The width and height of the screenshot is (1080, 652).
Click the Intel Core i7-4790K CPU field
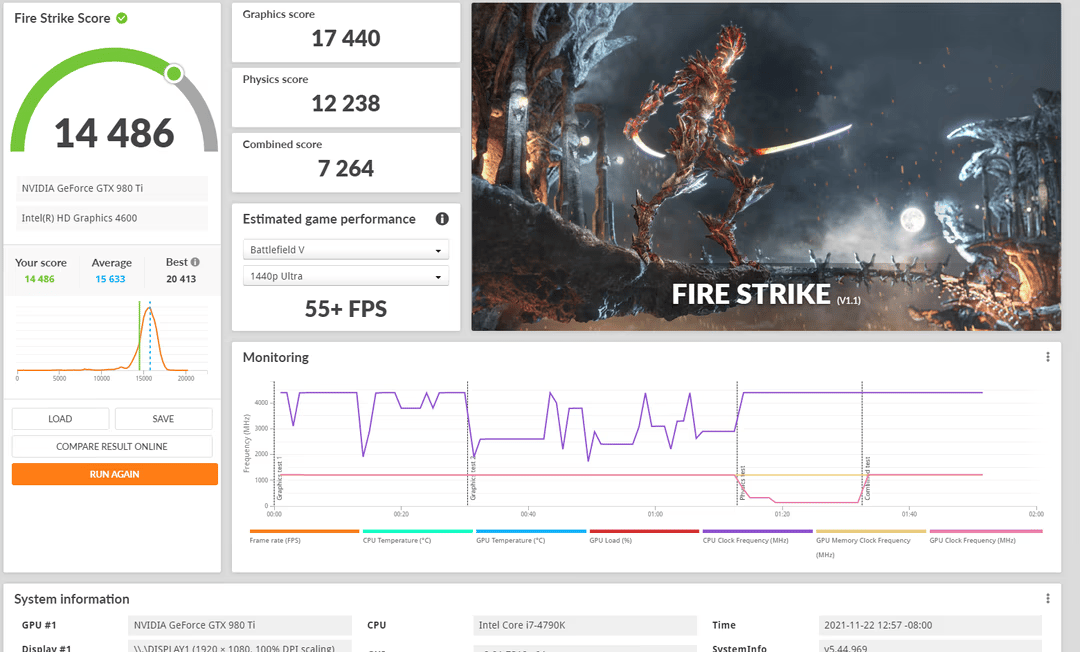pos(585,625)
